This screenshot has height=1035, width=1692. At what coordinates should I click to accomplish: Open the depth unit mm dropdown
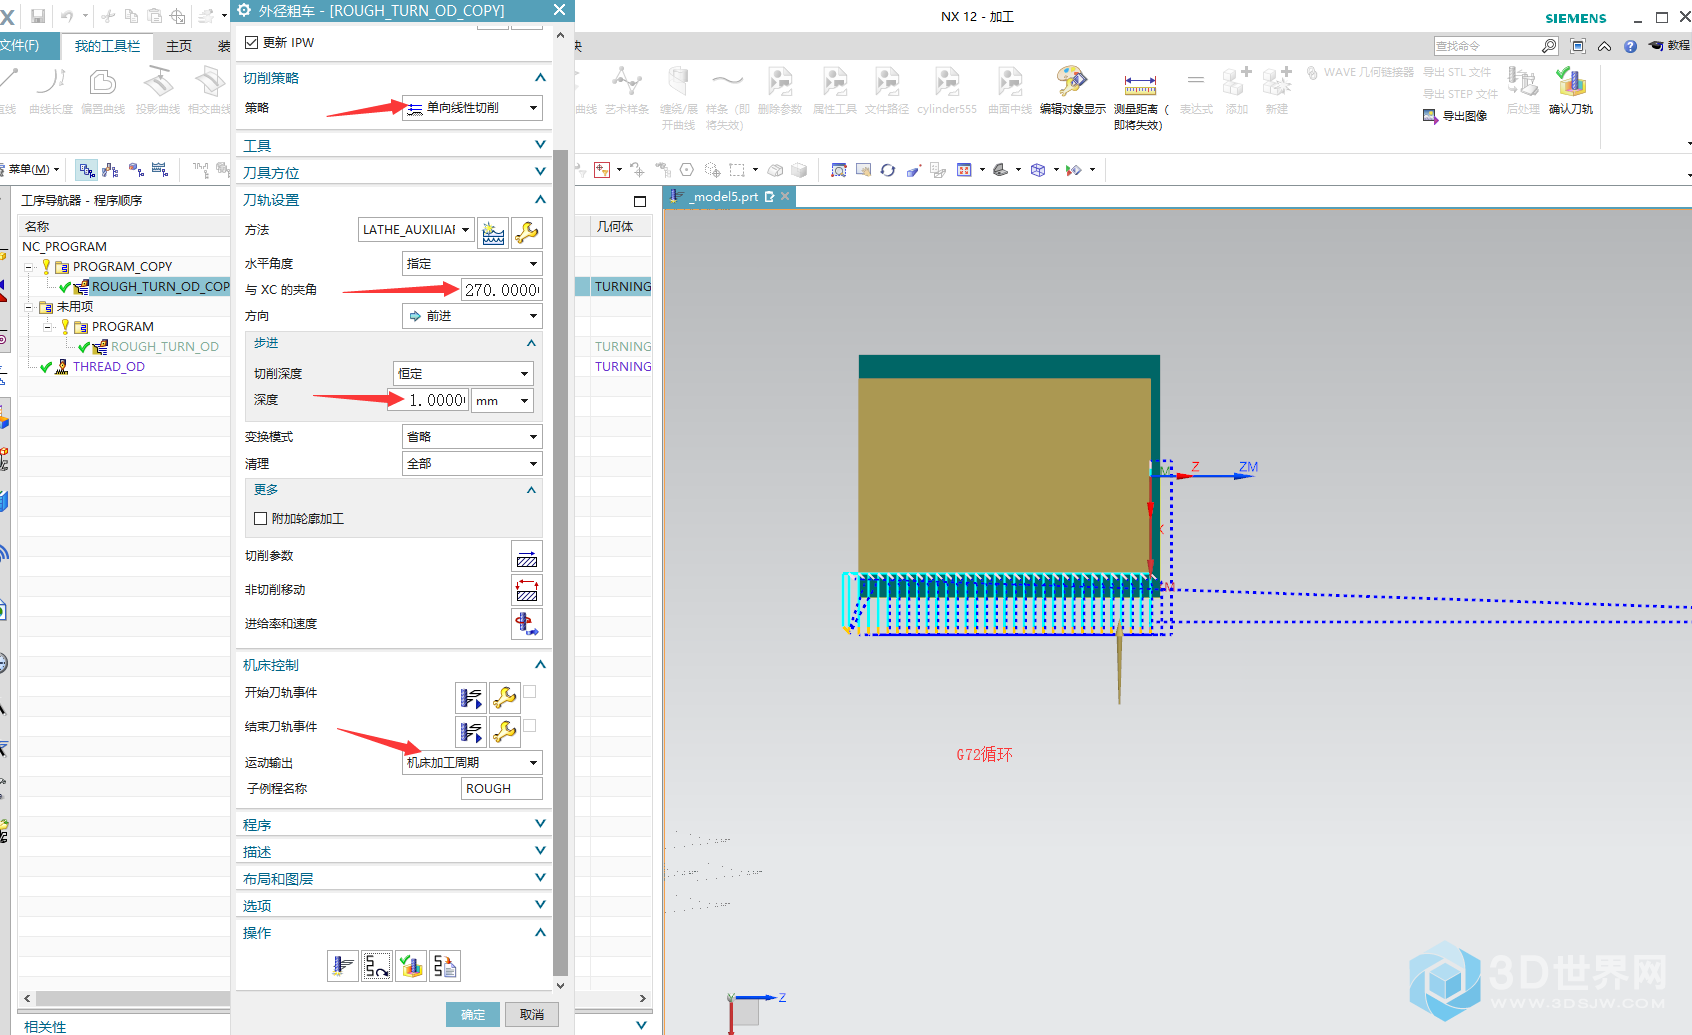502,401
